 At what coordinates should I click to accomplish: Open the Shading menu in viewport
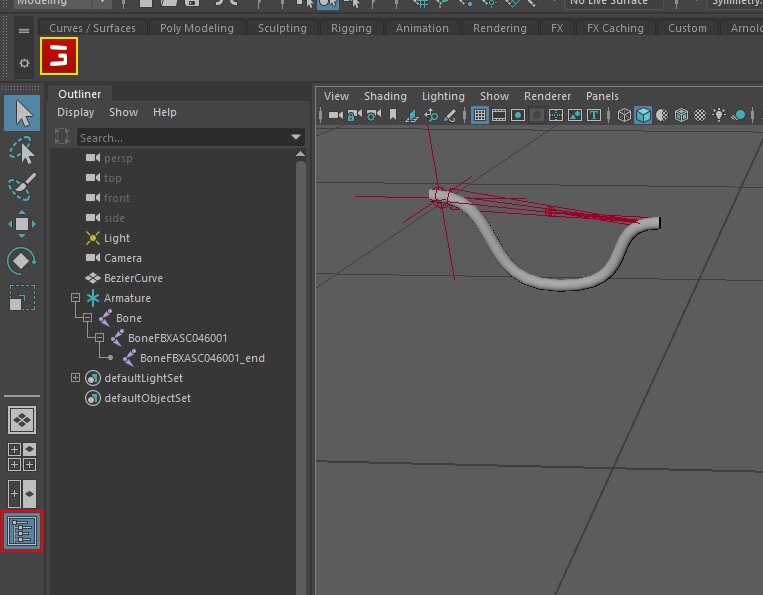385,96
